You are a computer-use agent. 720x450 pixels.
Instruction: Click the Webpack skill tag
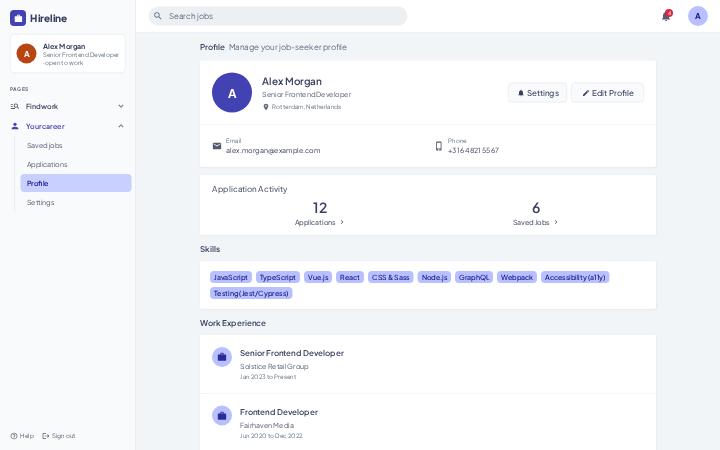(517, 277)
